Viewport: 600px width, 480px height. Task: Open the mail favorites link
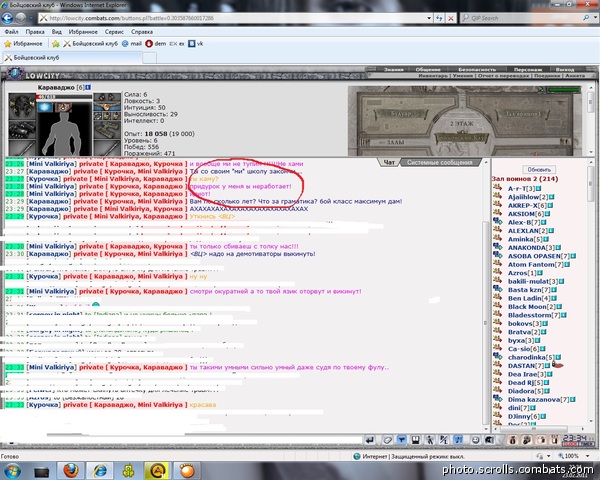[x=132, y=44]
